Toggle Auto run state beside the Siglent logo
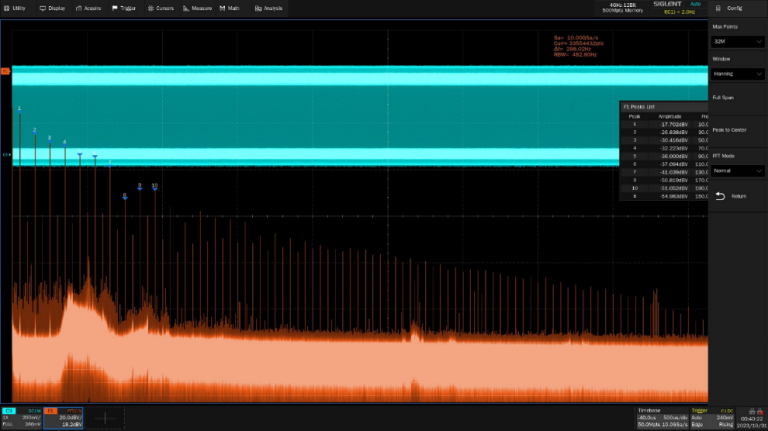The image size is (768, 431). tap(693, 4)
